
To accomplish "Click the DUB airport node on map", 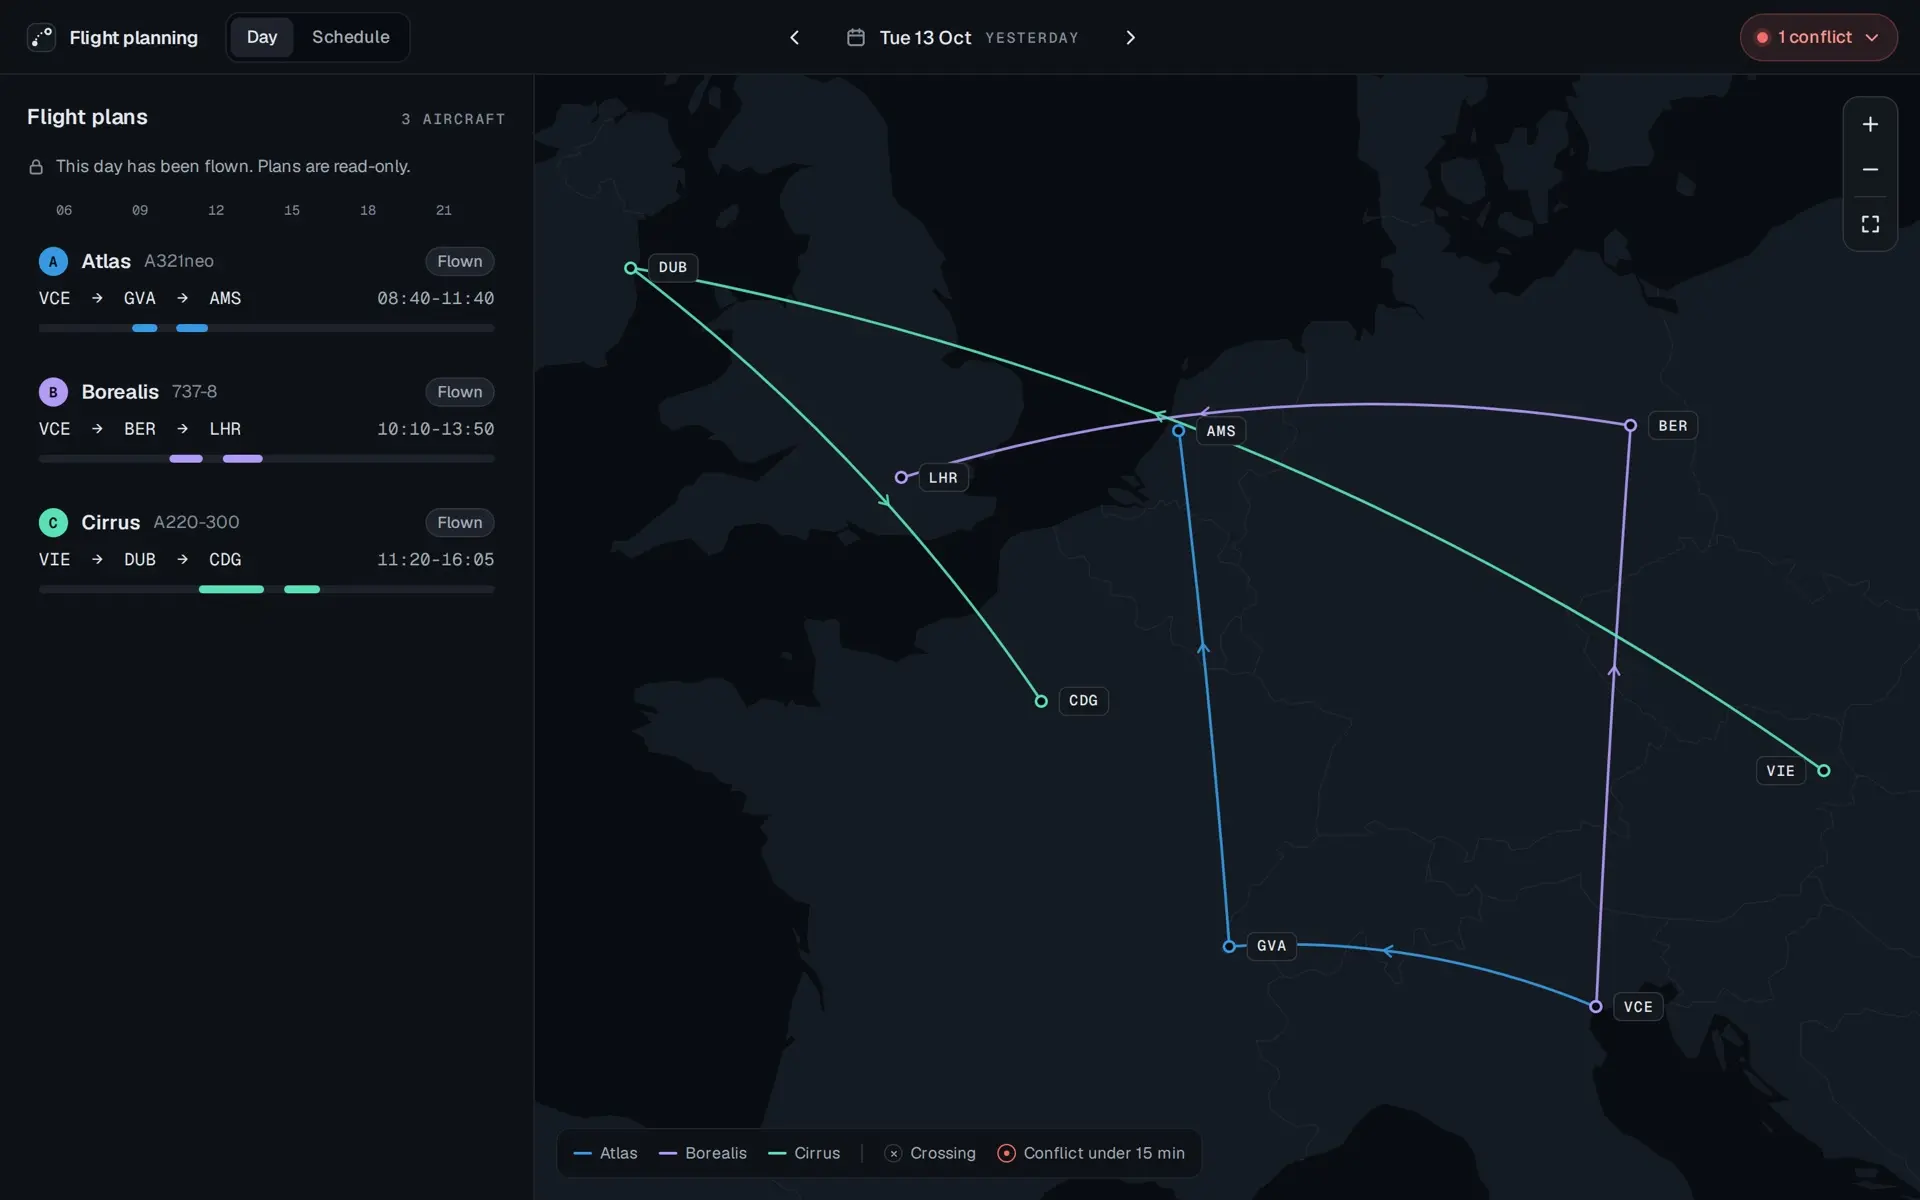I will (631, 268).
